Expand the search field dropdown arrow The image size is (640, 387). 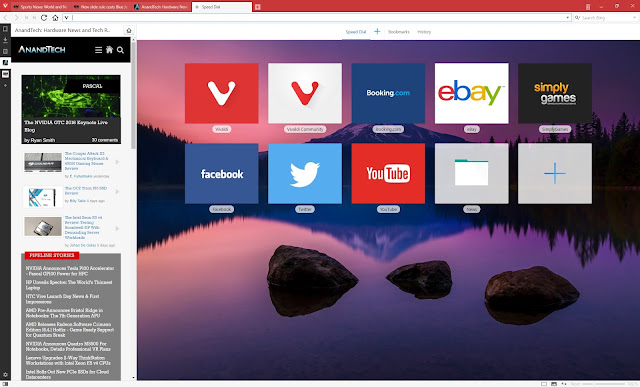pos(635,18)
